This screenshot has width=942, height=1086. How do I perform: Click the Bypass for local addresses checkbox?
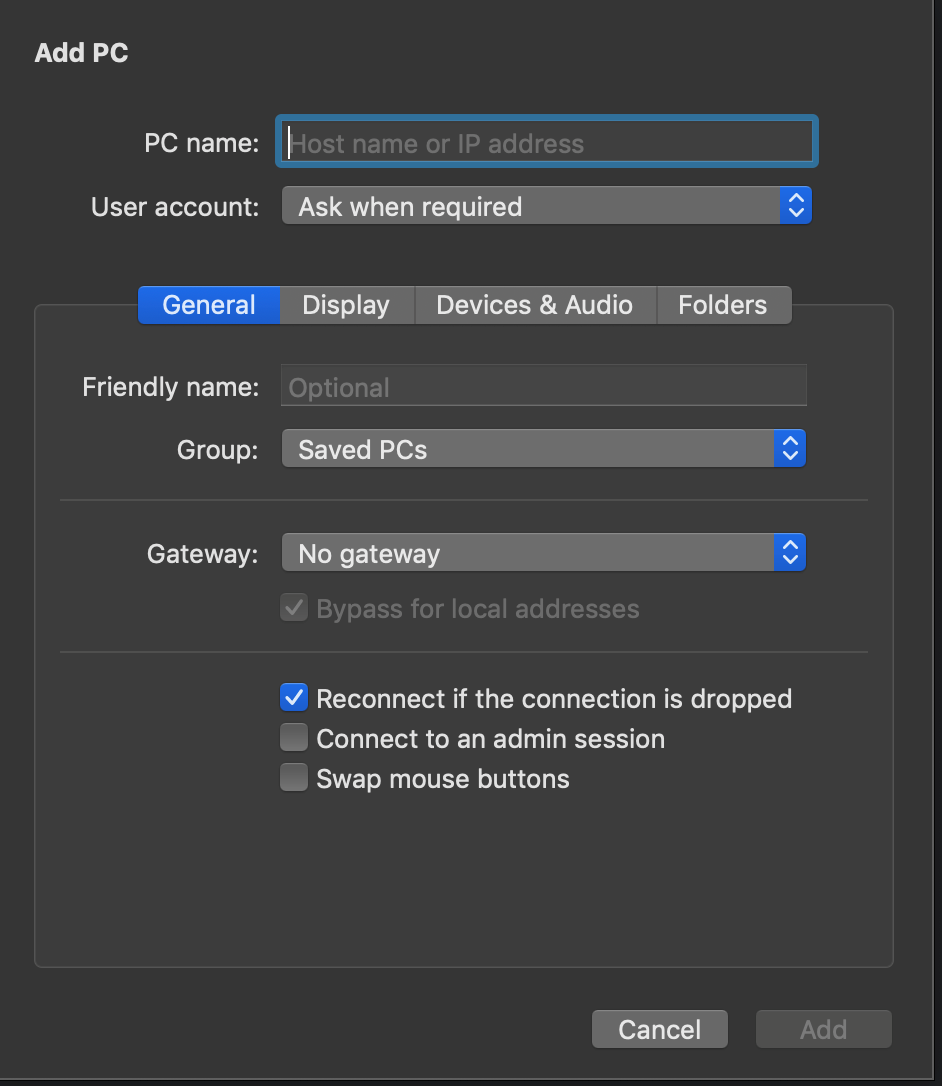294,608
